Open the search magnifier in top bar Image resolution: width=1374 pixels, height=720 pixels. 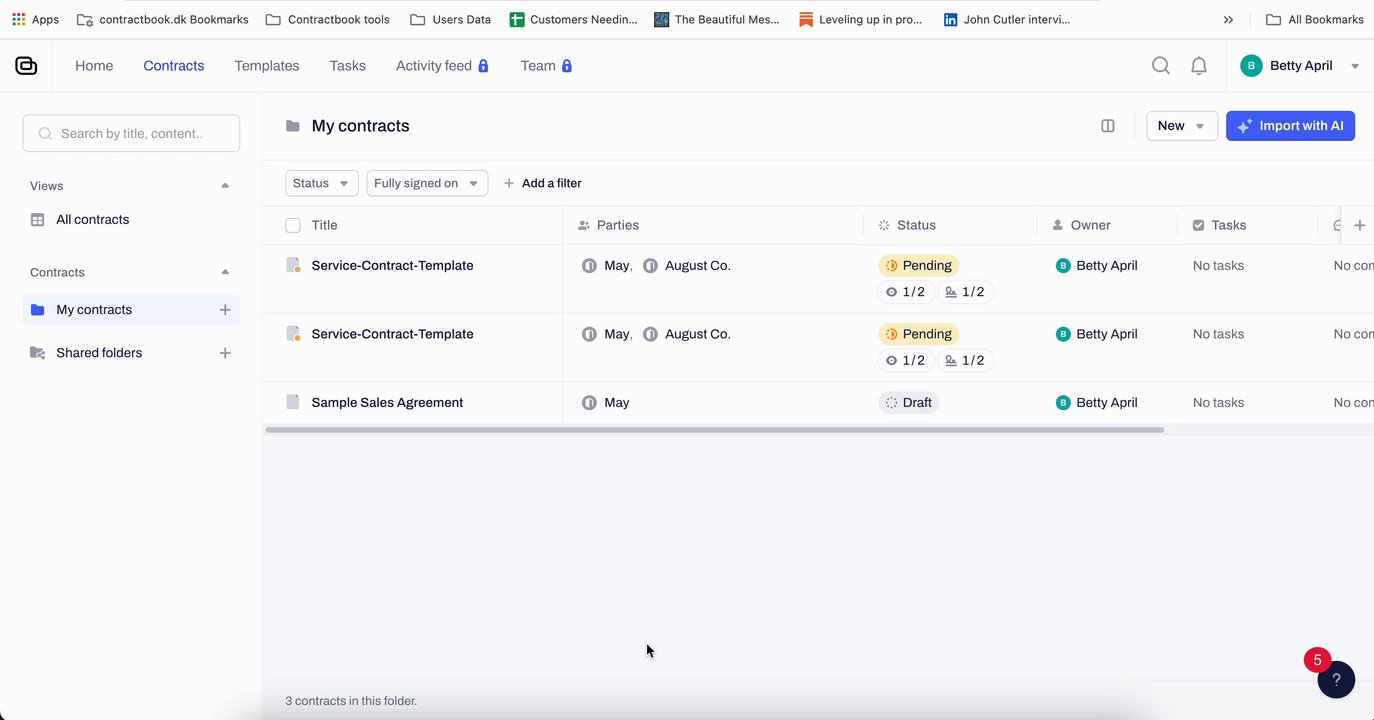1160,66
